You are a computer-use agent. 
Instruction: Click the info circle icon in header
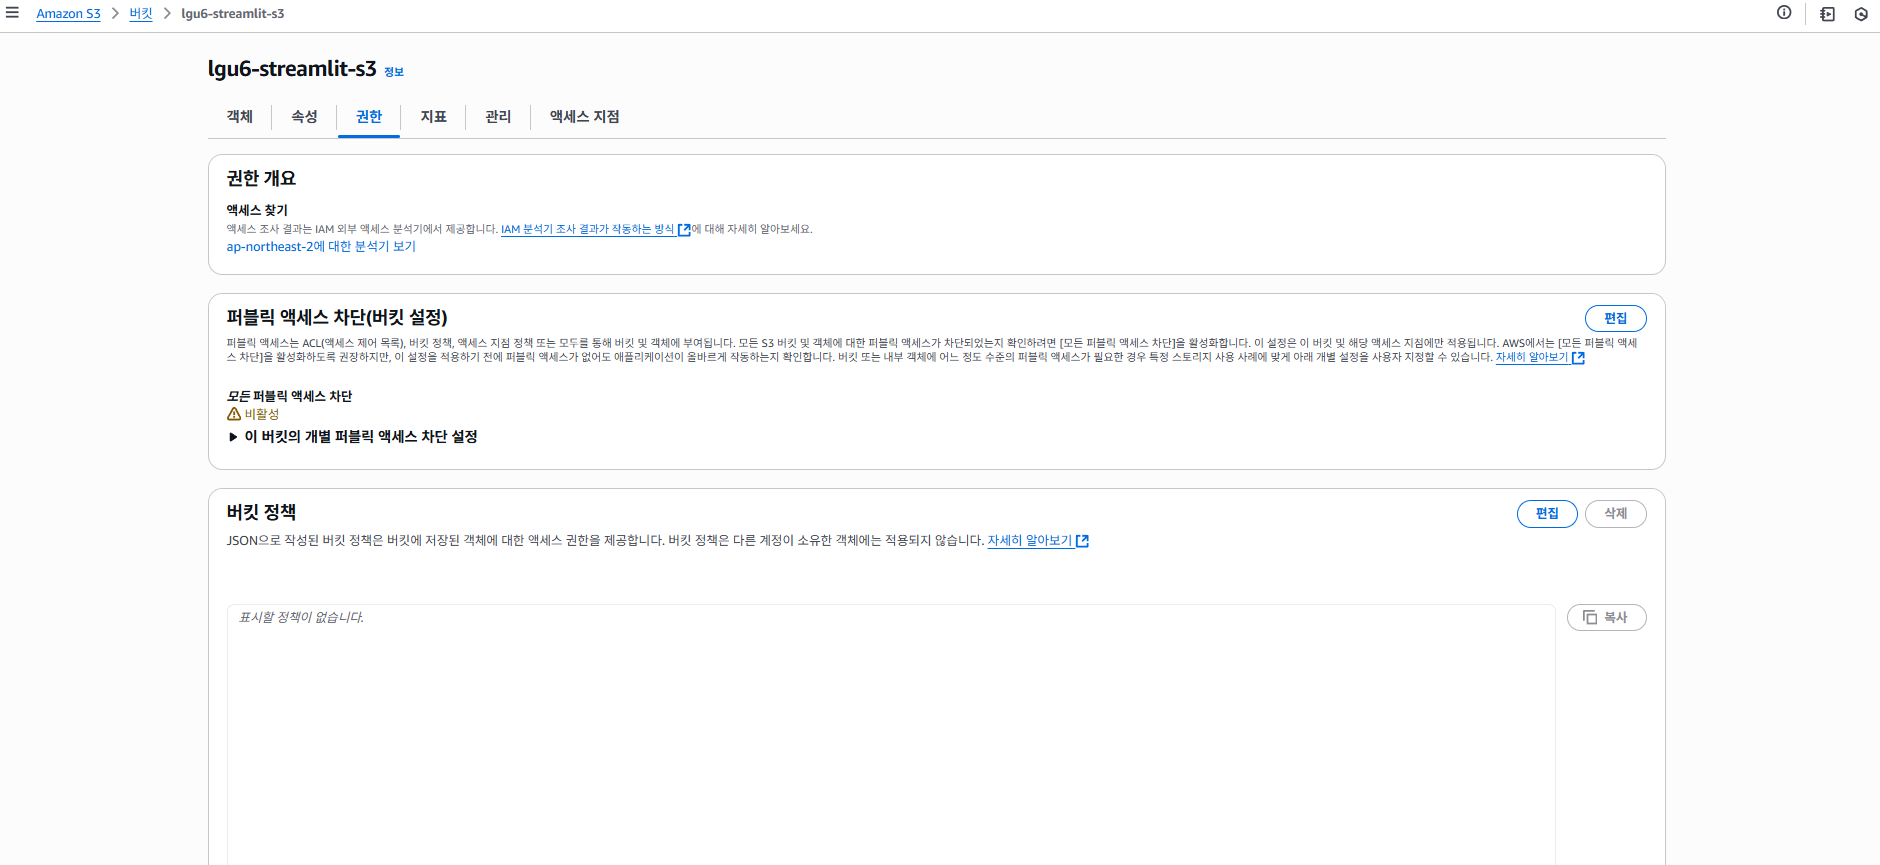point(1784,13)
